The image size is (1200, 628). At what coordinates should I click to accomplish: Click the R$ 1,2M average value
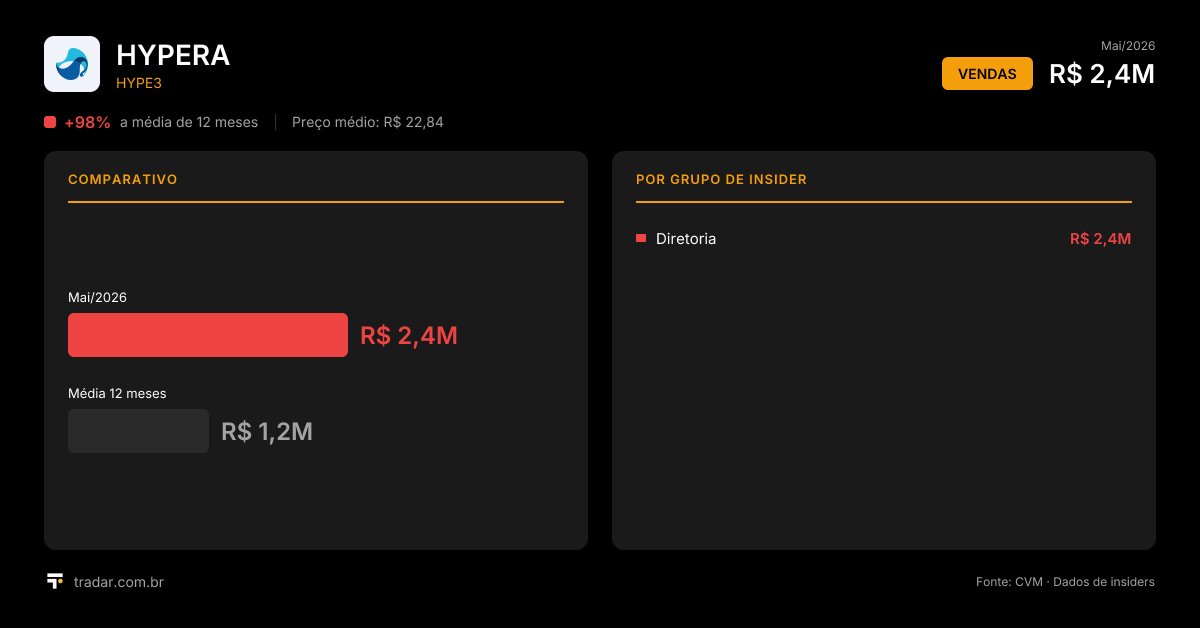(267, 432)
